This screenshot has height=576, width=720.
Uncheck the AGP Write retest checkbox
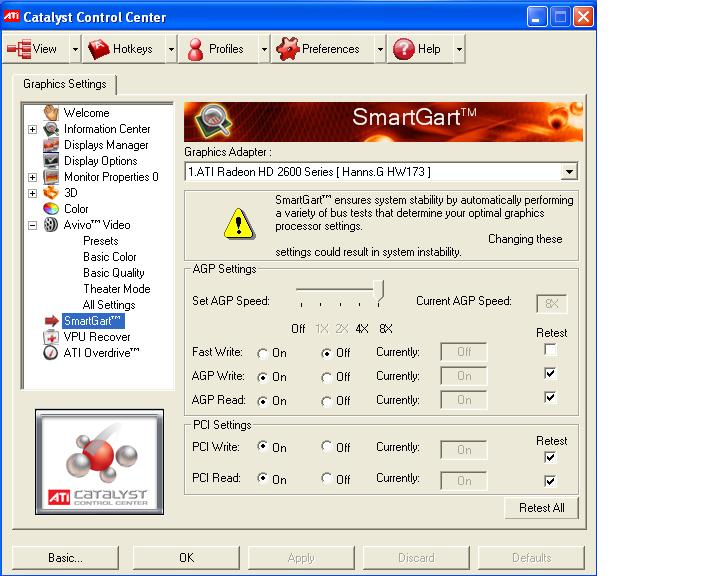[550, 373]
